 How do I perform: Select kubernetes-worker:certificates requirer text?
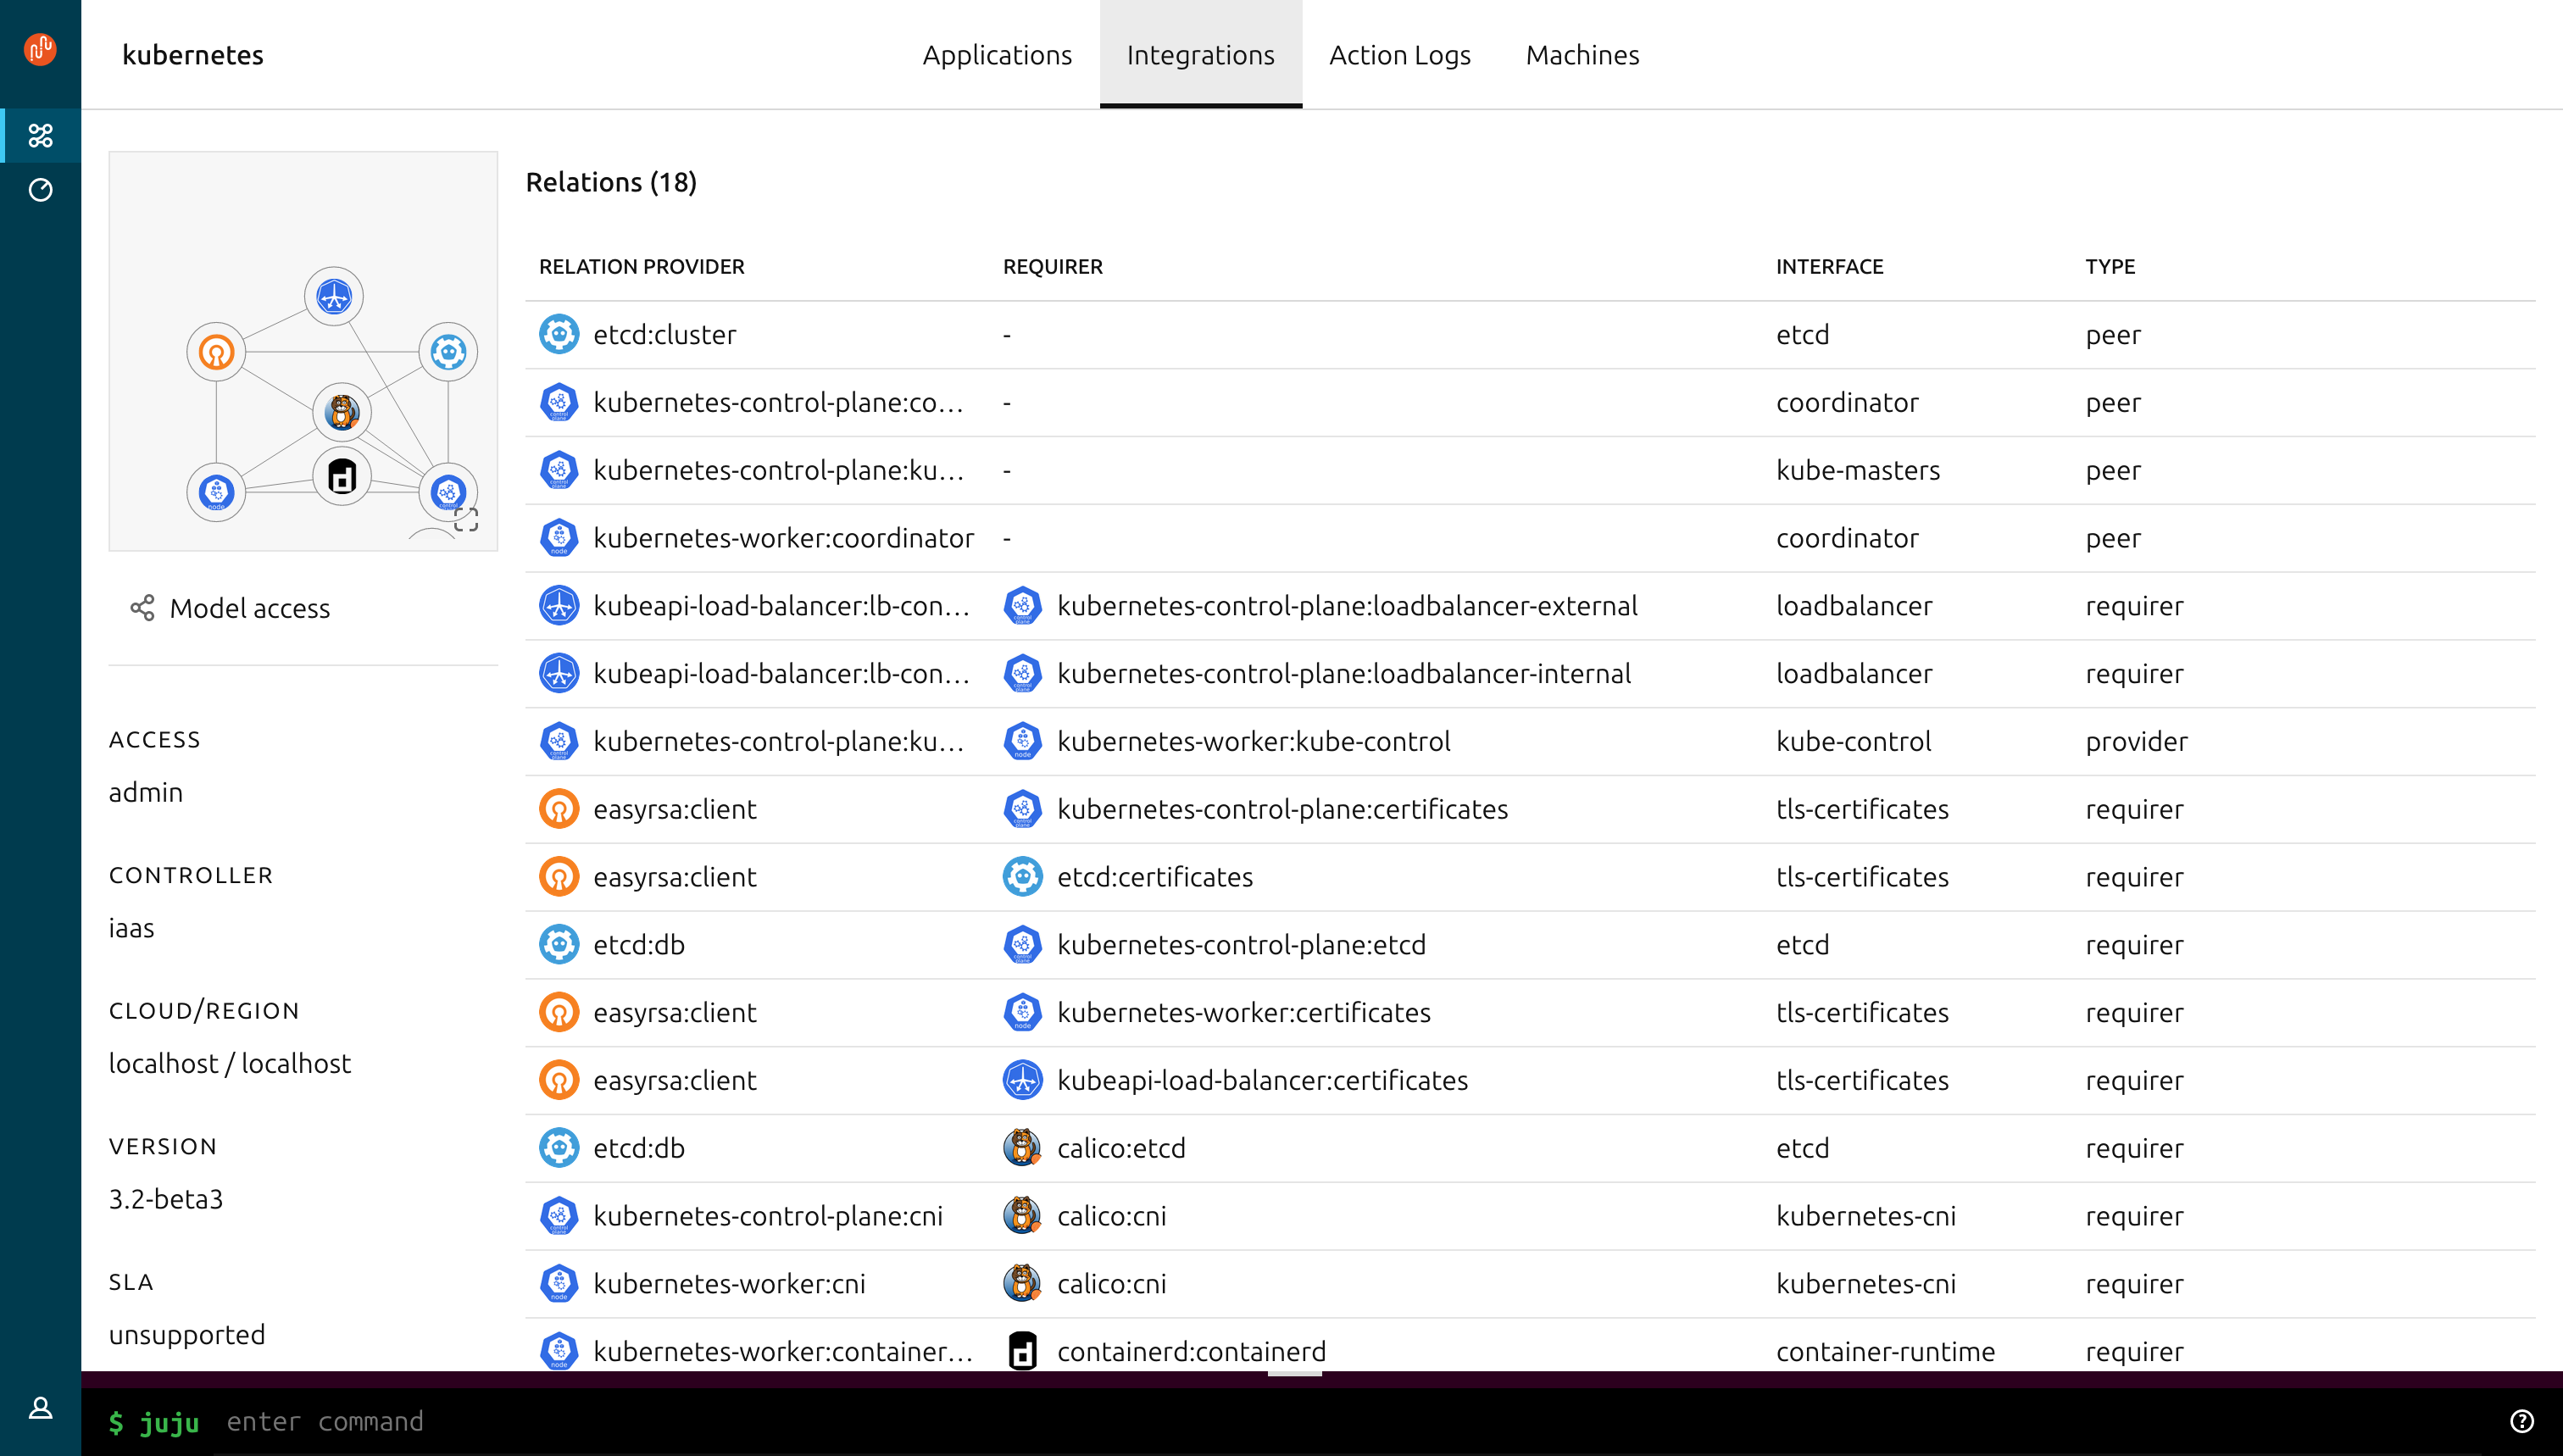[x=1243, y=1012]
